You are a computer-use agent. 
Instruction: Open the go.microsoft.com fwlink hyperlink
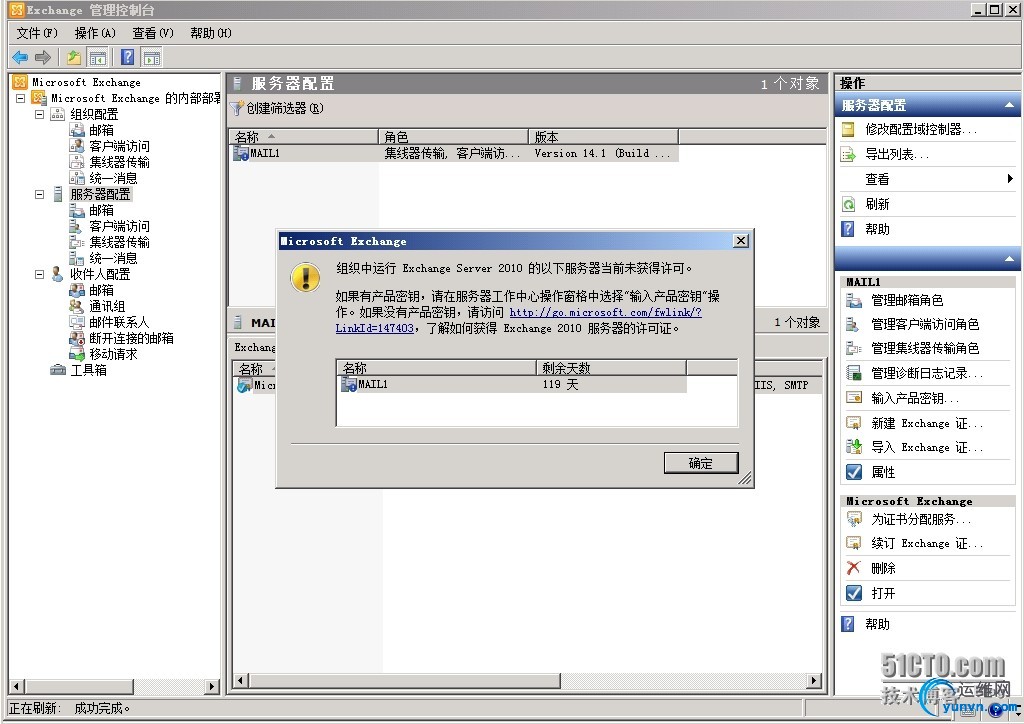(605, 312)
